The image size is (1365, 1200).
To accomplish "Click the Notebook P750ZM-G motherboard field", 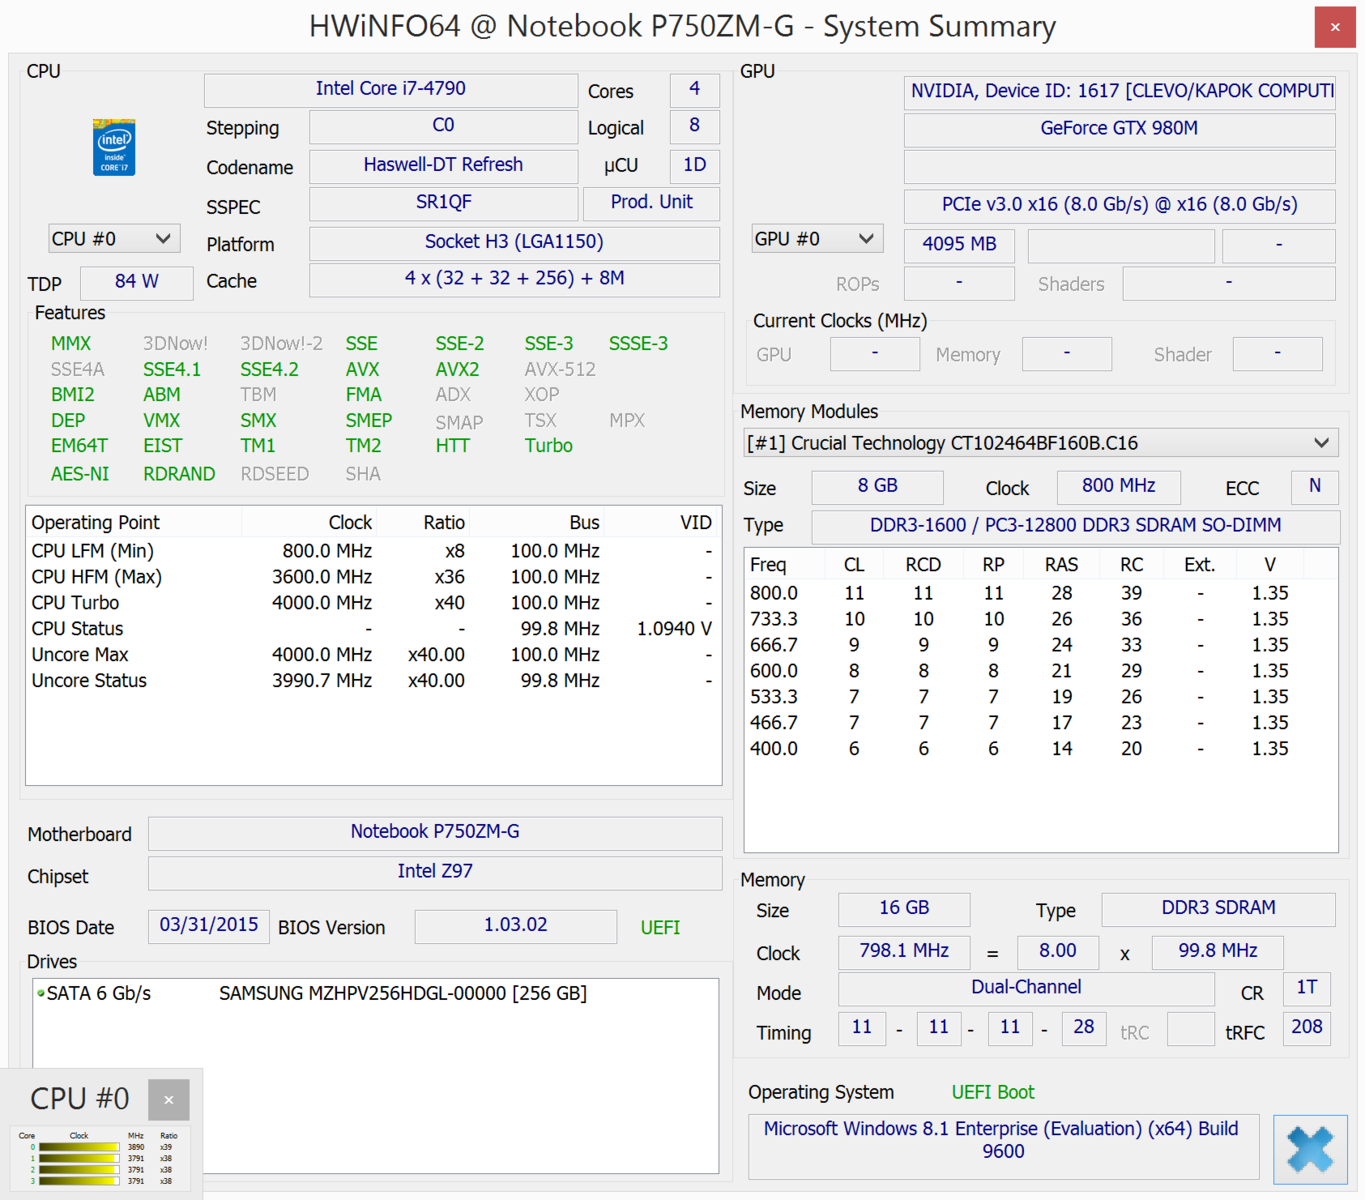I will tap(435, 833).
